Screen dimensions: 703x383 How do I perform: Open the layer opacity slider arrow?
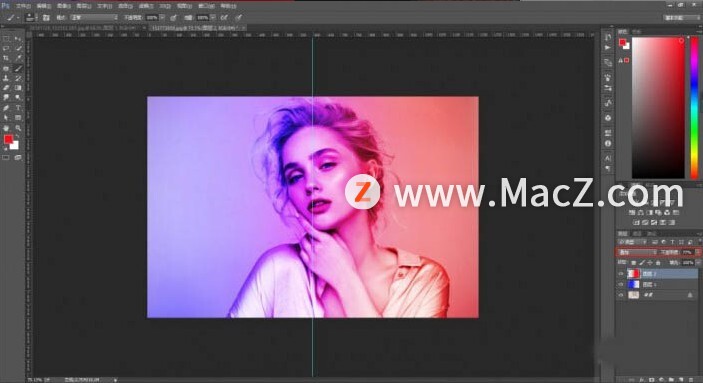[697, 252]
